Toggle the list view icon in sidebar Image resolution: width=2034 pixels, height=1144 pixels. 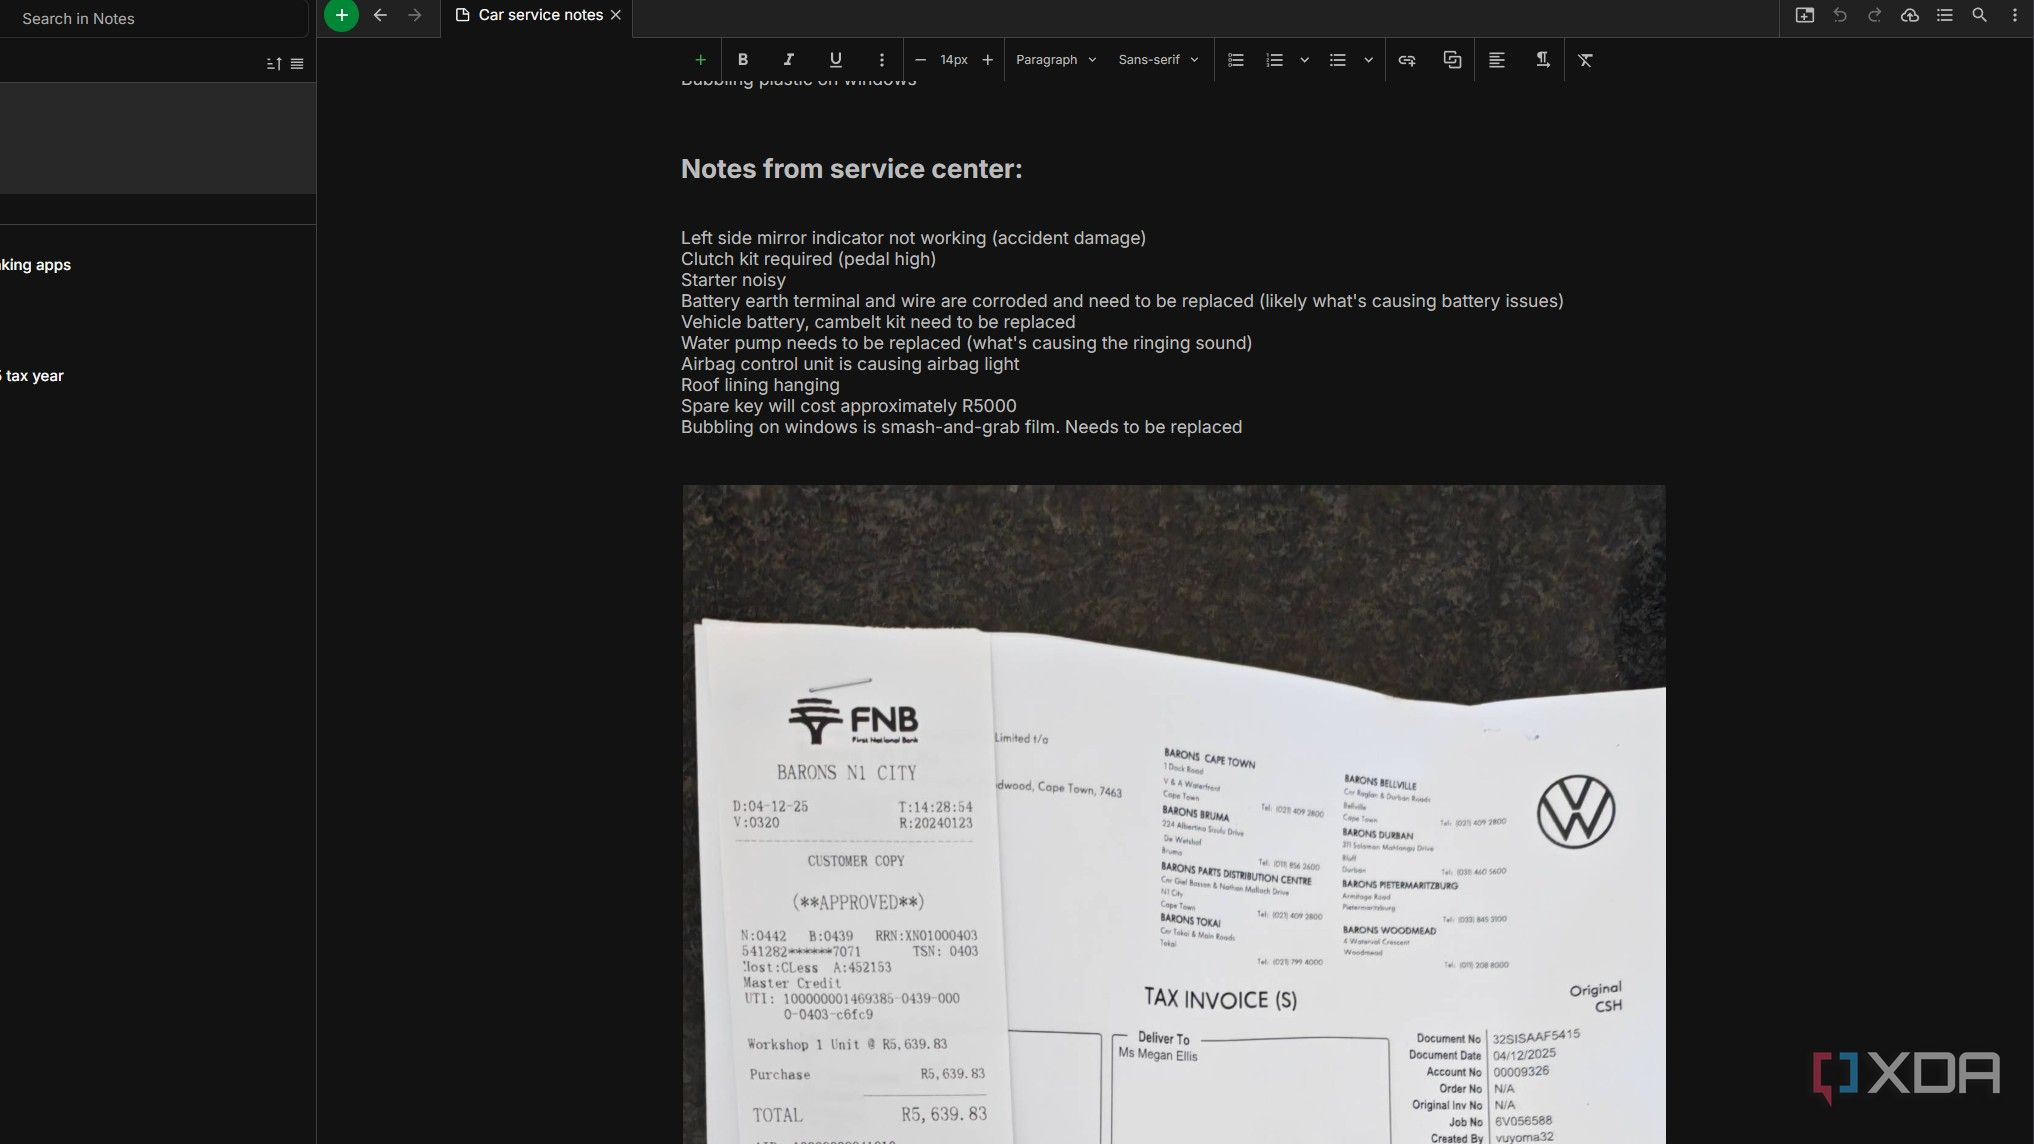coord(297,64)
